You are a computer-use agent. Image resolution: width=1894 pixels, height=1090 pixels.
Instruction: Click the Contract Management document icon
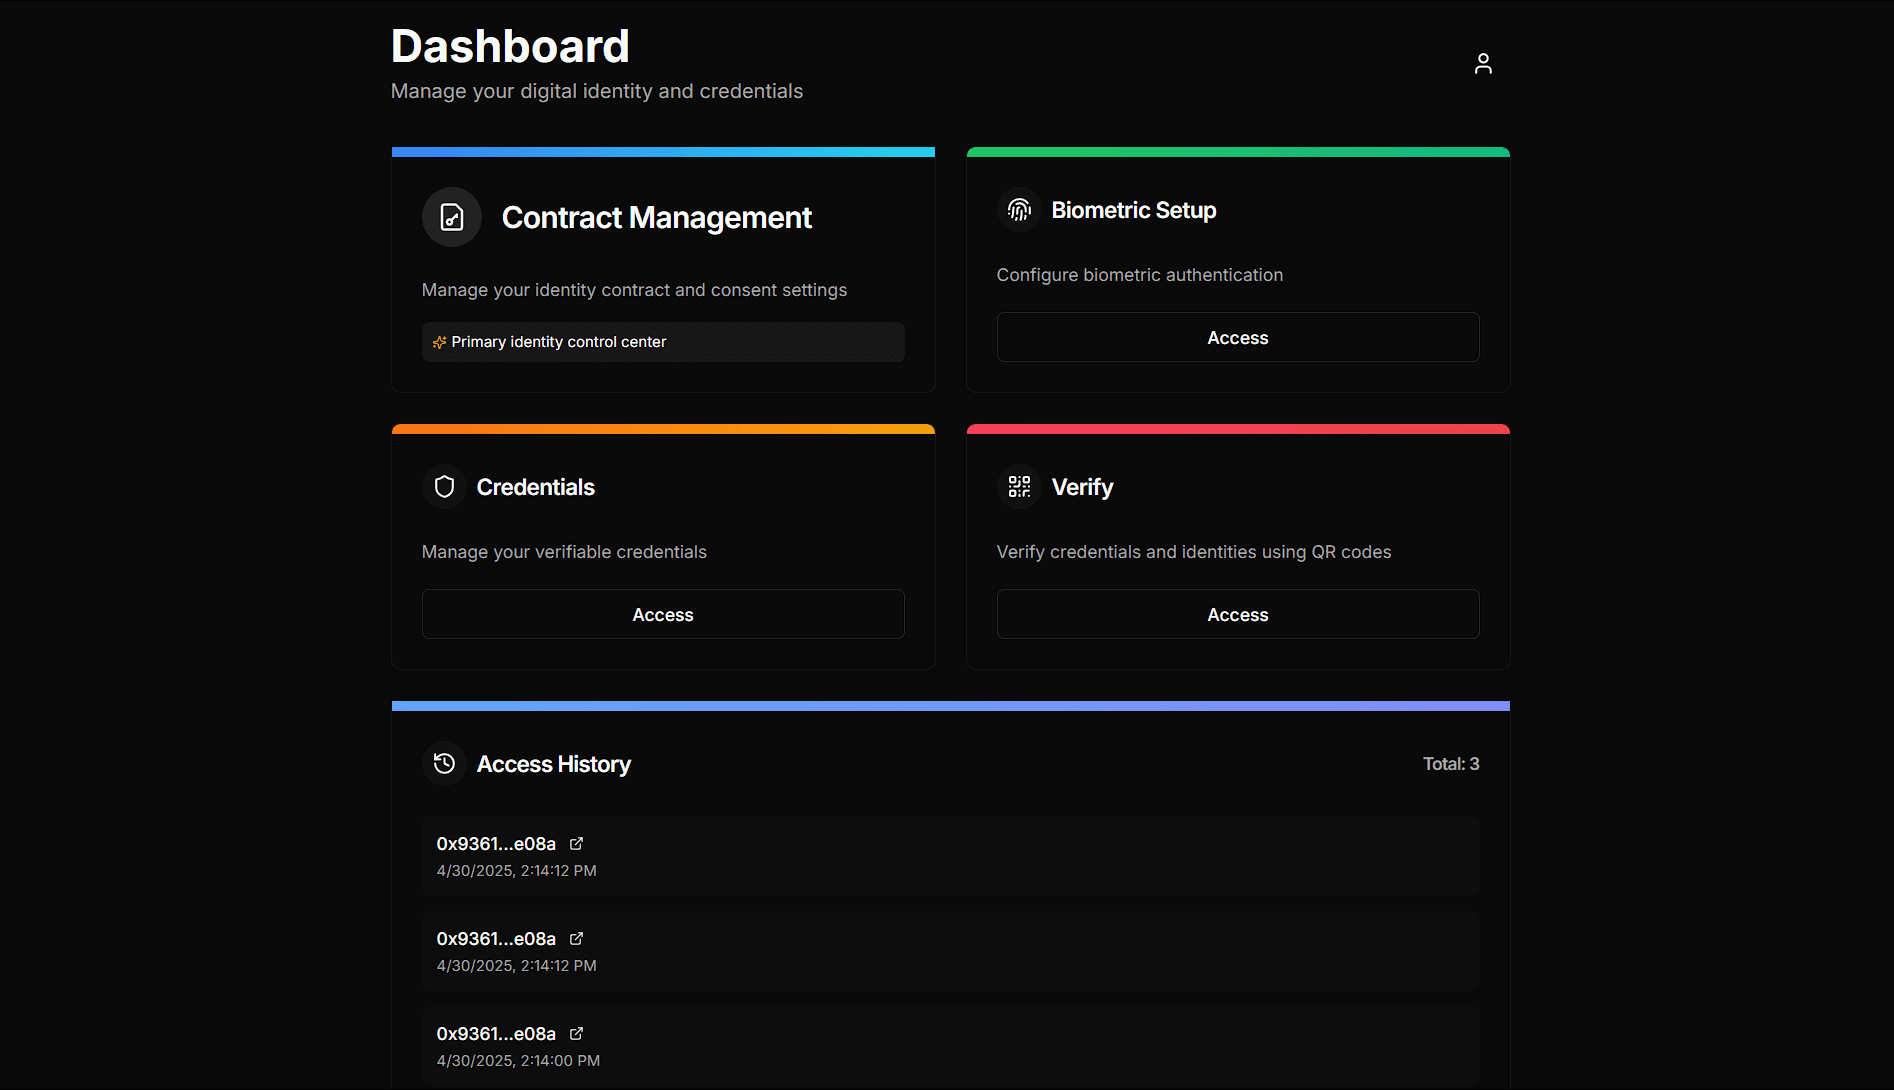(452, 217)
